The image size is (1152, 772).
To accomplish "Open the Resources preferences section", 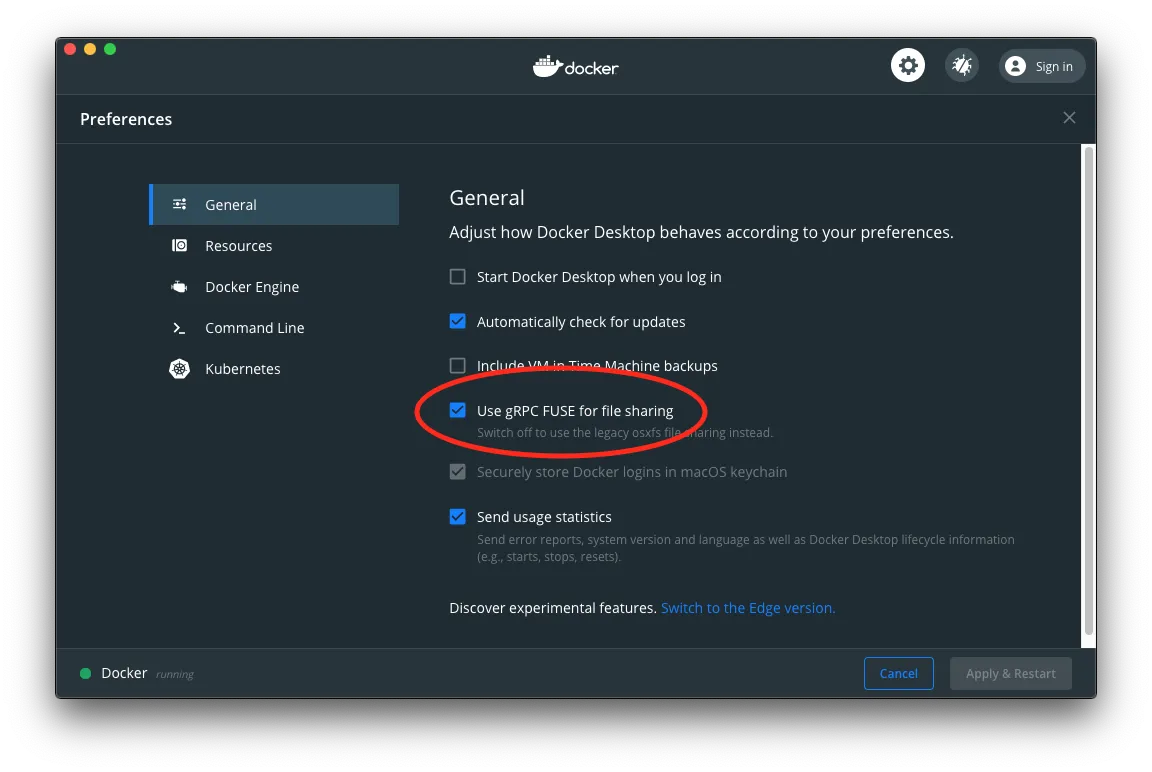I will pyautogui.click(x=274, y=245).
